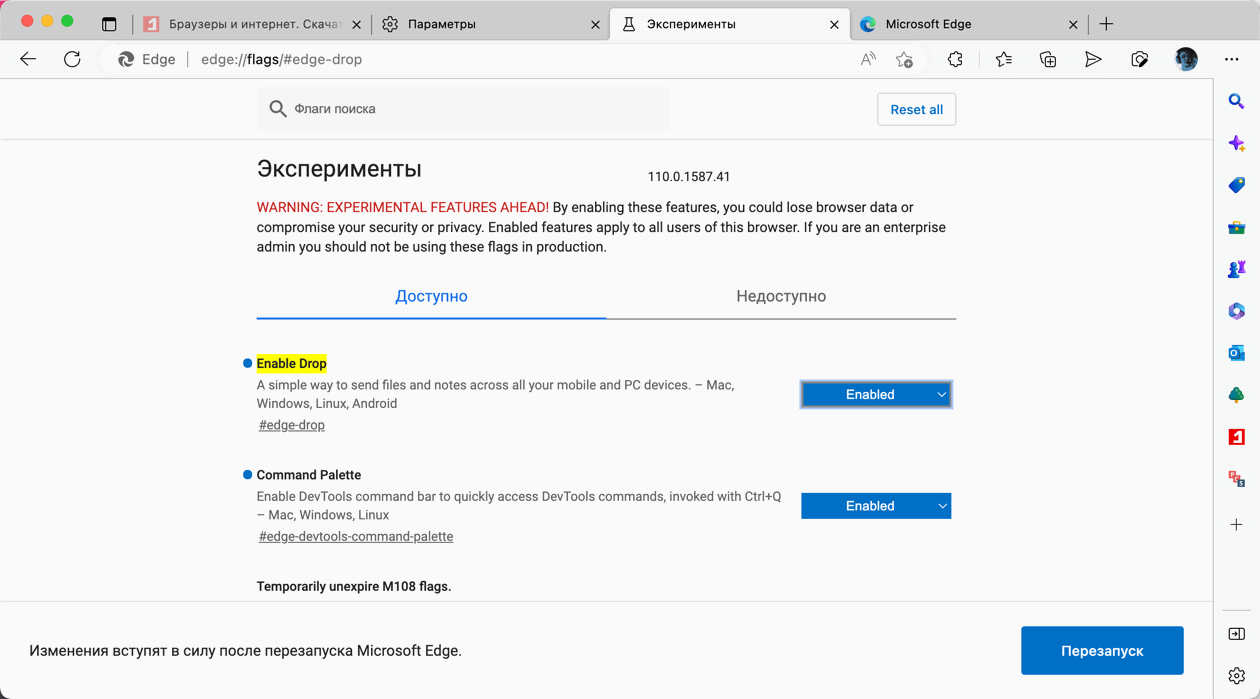The image size is (1260, 699).
Task: Open the Enable Drop state dropdown
Action: (876, 395)
